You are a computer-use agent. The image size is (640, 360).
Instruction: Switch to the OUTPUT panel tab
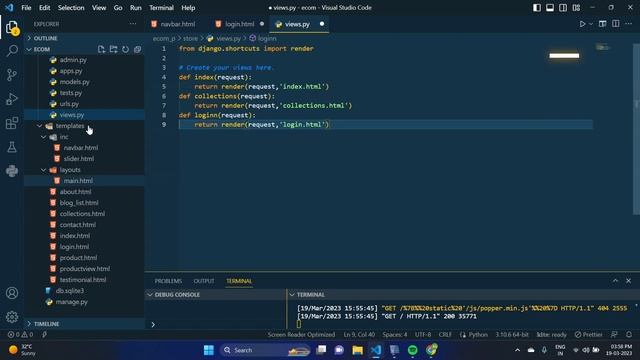[204, 281]
